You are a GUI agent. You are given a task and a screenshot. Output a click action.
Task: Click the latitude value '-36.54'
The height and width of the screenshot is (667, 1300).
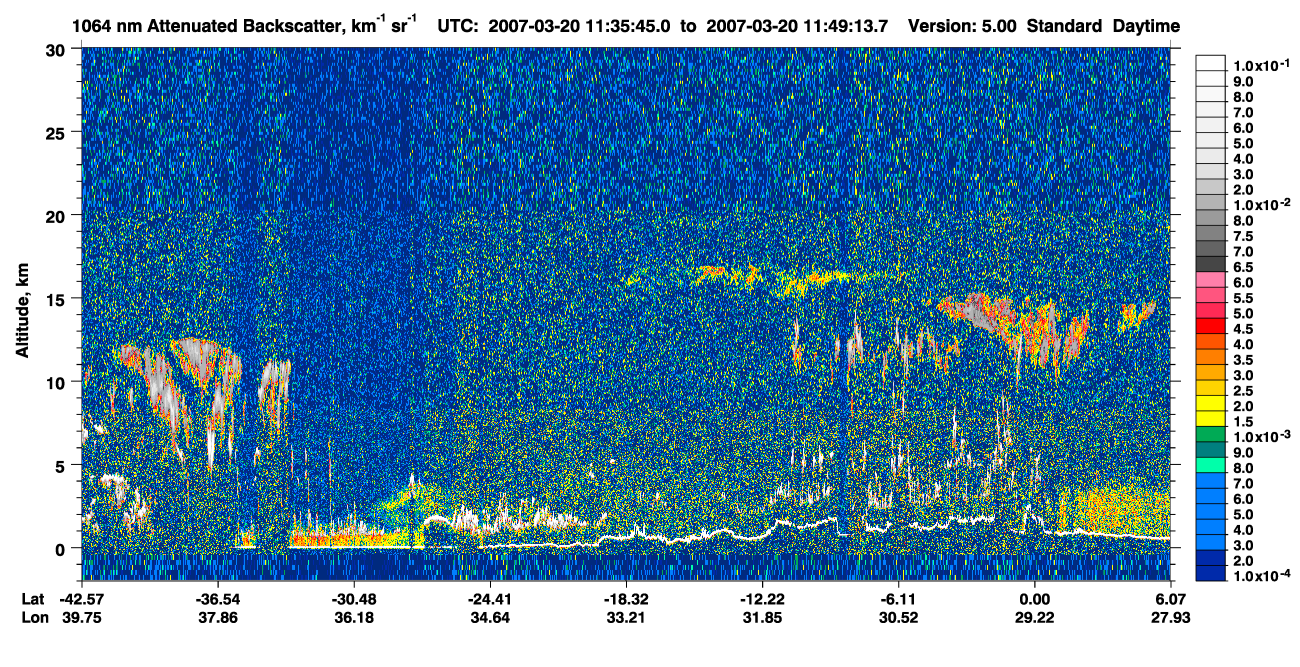[x=217, y=598]
